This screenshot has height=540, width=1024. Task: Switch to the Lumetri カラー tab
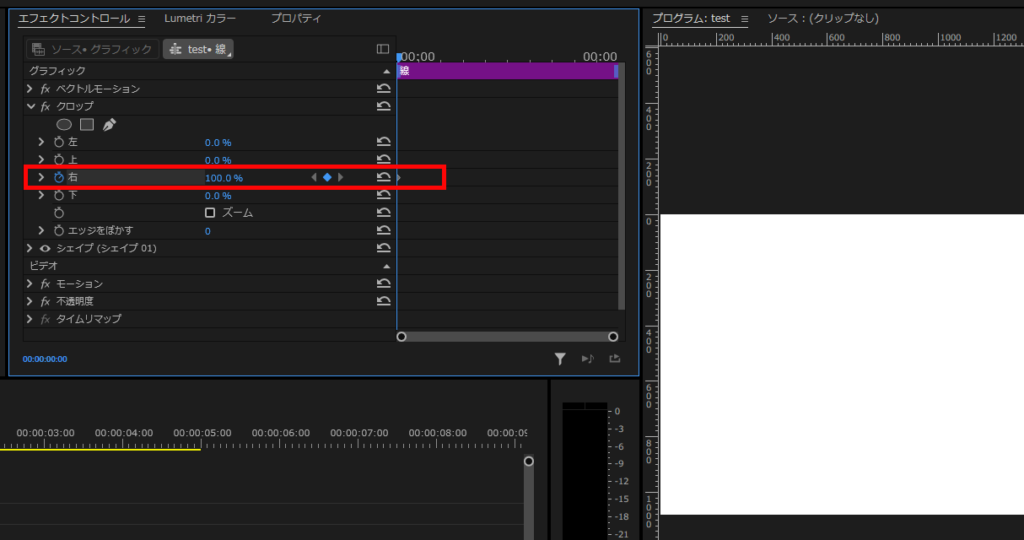tap(200, 19)
